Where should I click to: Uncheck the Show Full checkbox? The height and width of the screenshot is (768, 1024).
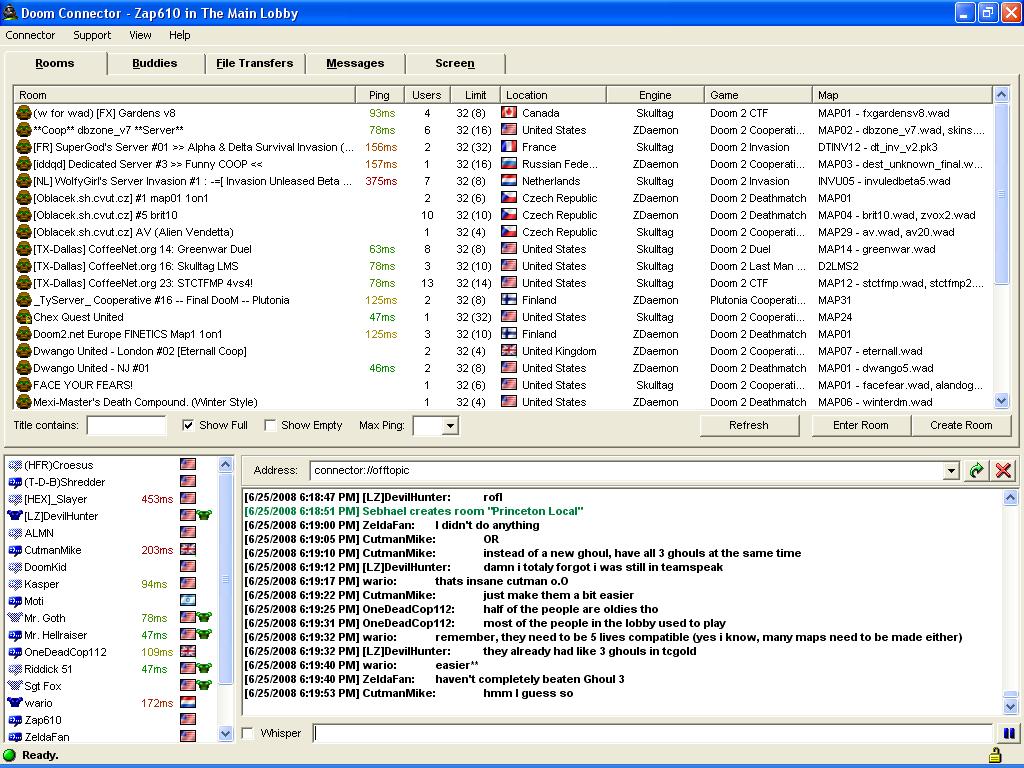pos(188,425)
